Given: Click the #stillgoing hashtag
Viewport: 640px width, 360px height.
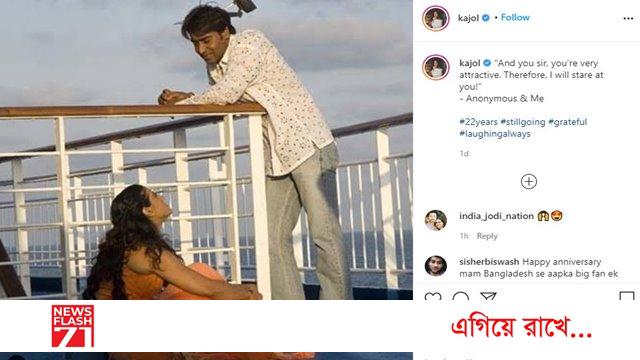Looking at the screenshot, I should (x=523, y=122).
